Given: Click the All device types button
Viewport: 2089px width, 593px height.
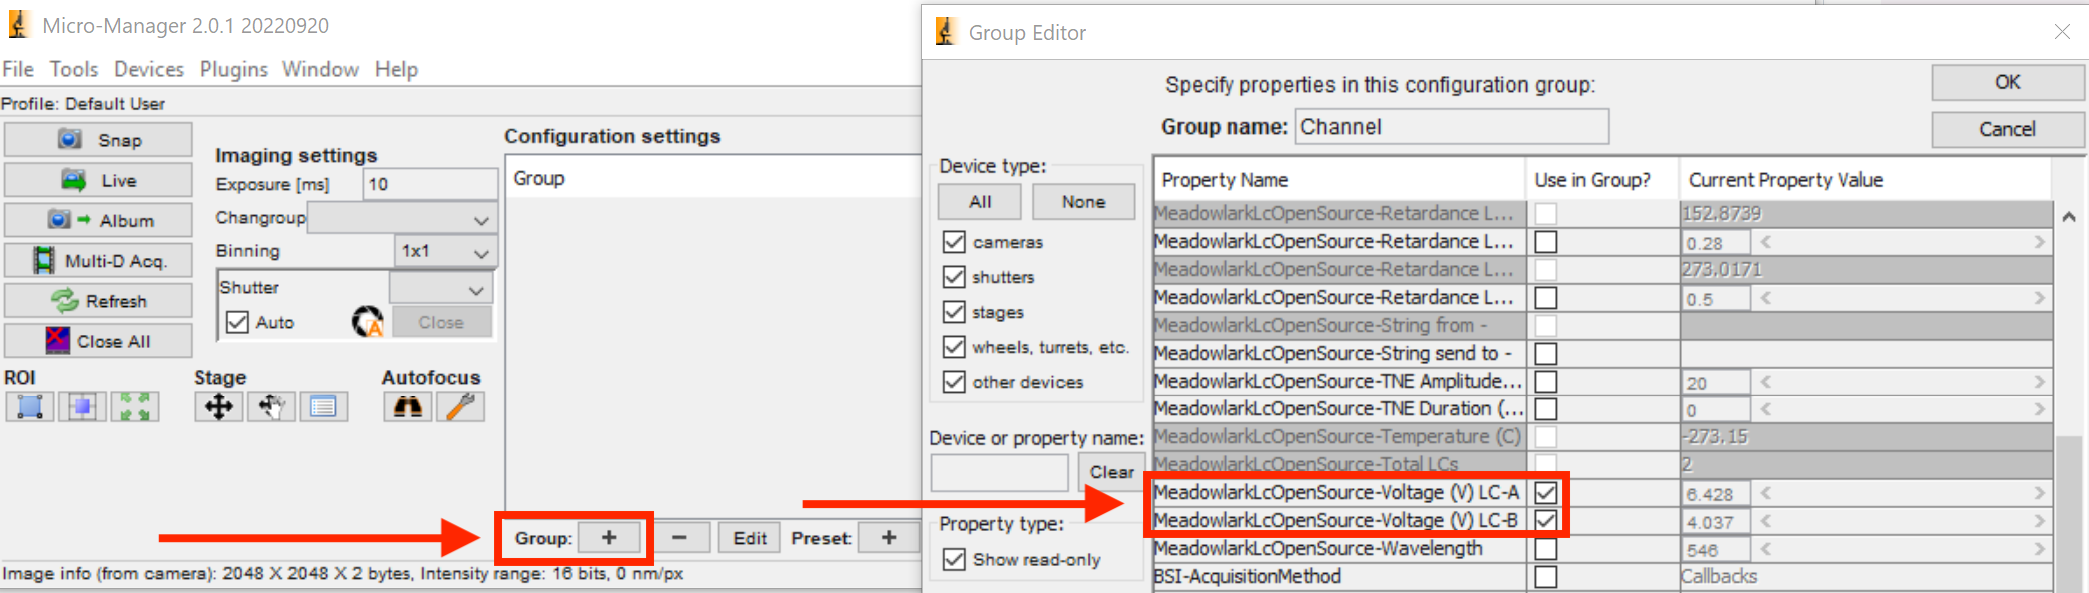Looking at the screenshot, I should coord(980,201).
